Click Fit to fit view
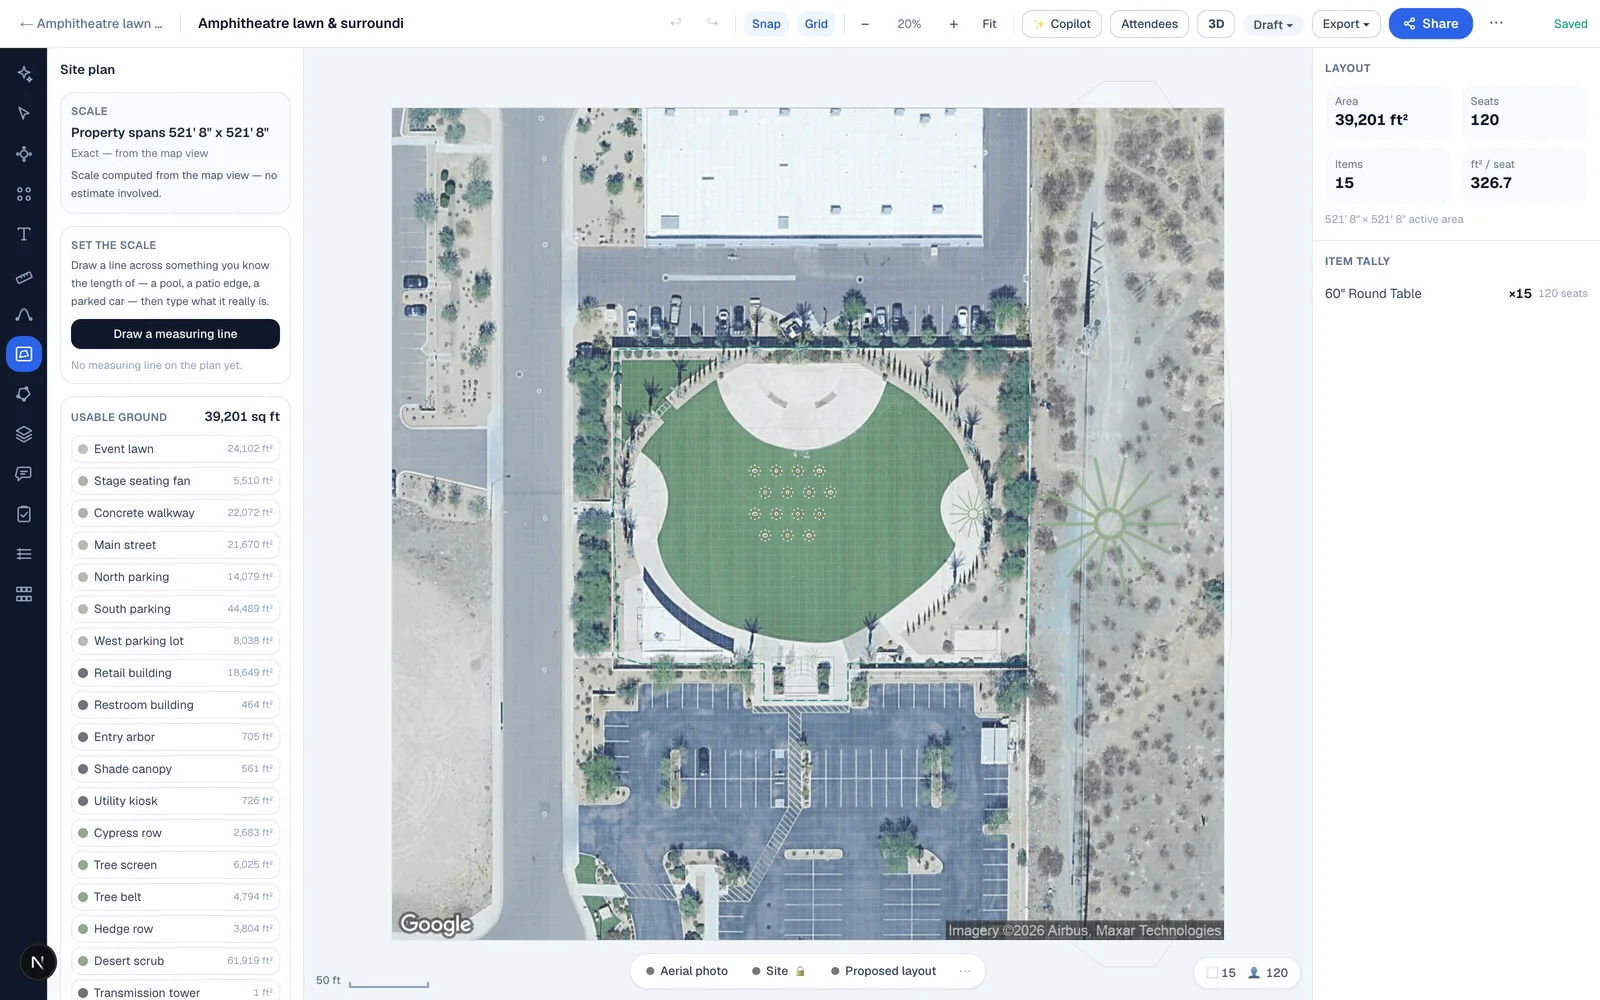Viewport: 1600px width, 1000px height. coord(989,24)
